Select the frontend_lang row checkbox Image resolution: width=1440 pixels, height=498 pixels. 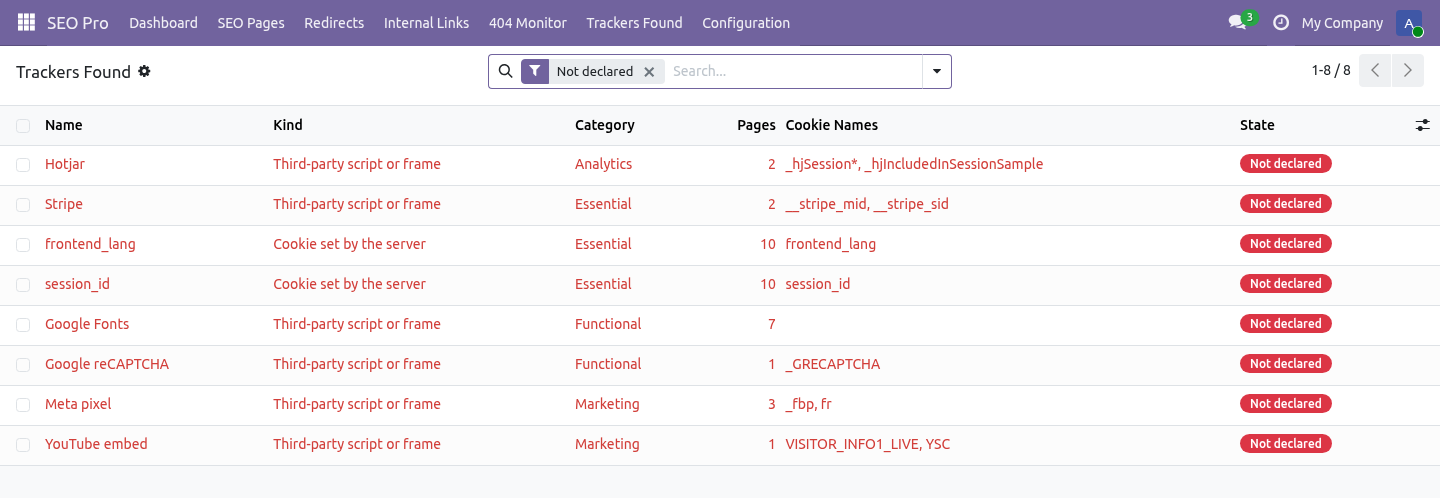coord(23,244)
